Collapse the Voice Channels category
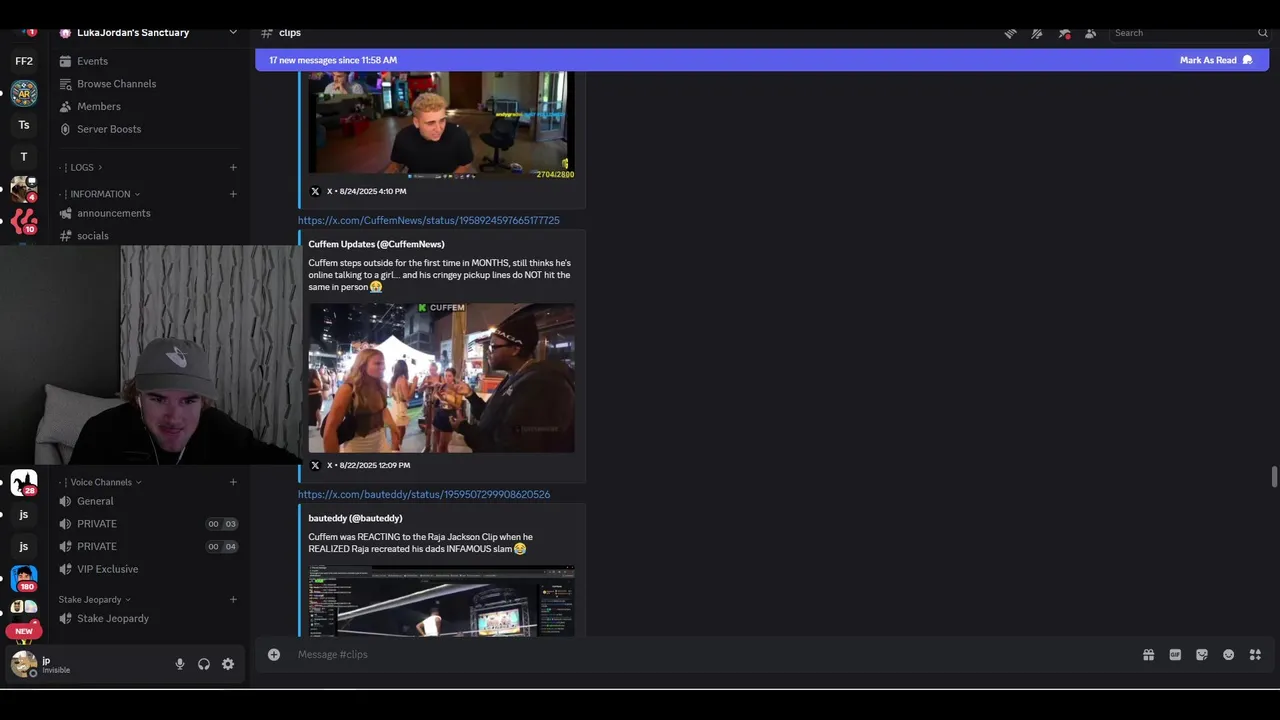 [101, 482]
